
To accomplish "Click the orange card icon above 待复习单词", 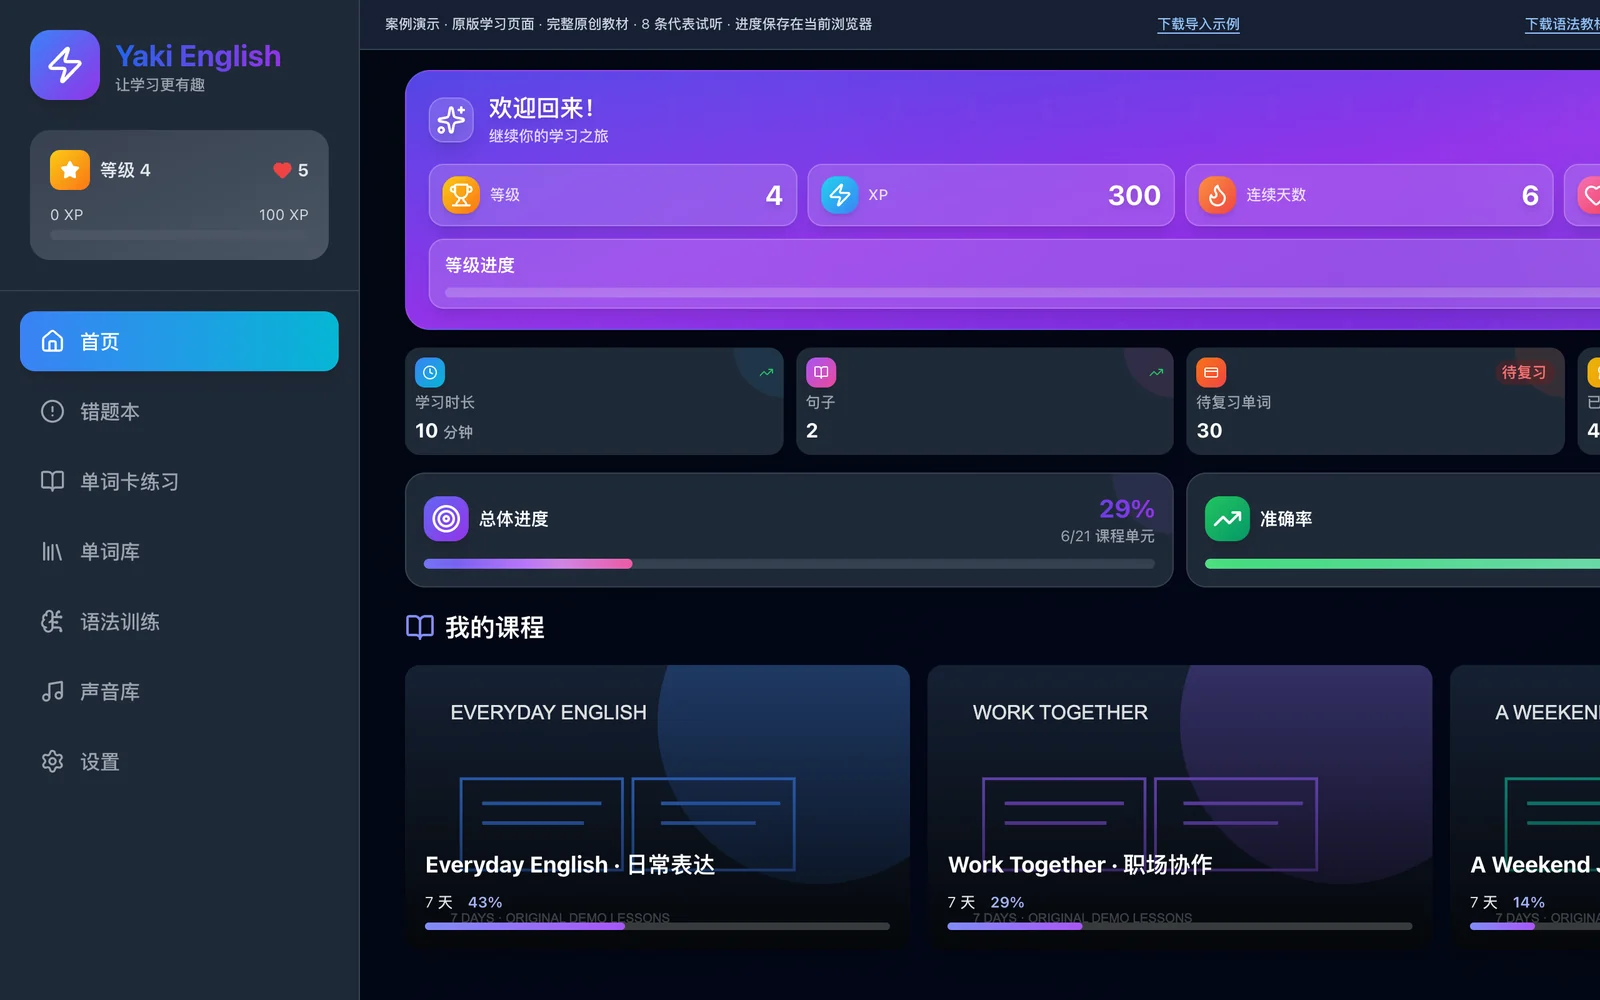I will [x=1211, y=372].
